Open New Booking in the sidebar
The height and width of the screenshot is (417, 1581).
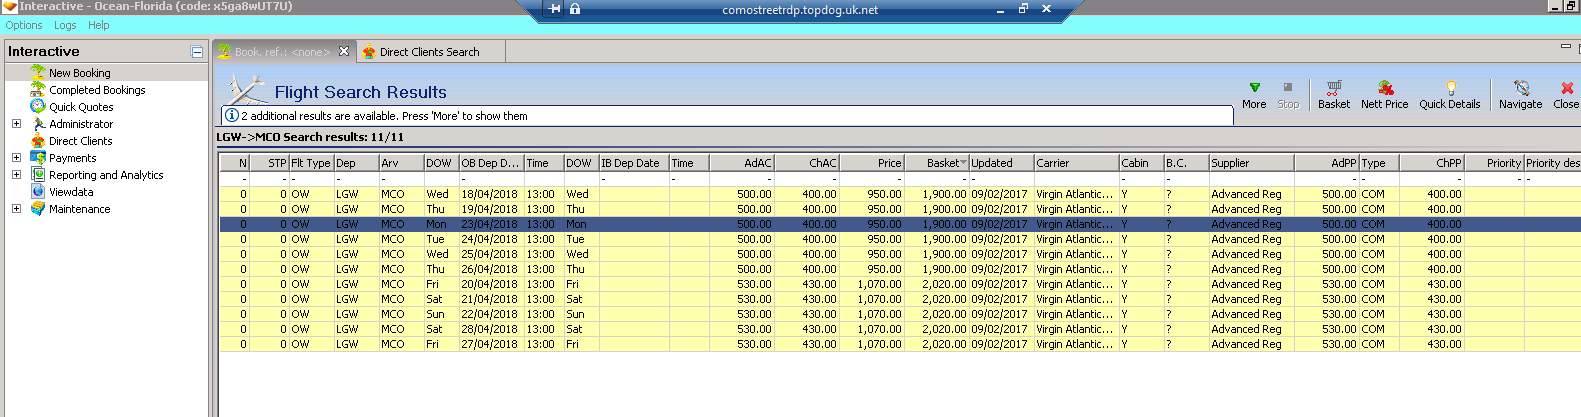(x=79, y=73)
